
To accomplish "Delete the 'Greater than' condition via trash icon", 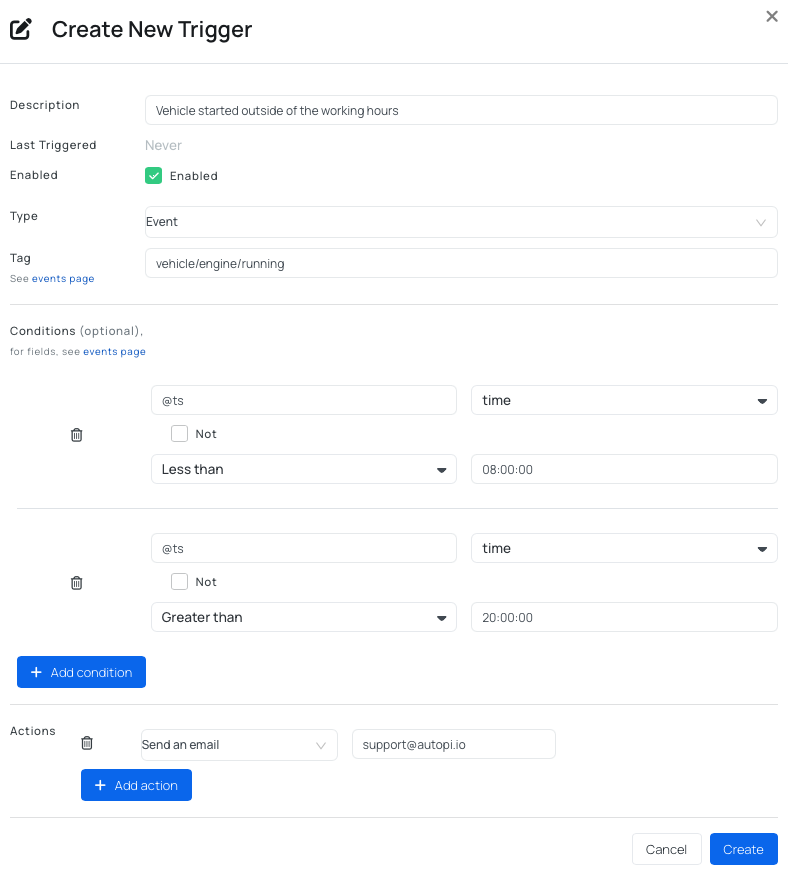I will (x=77, y=583).
